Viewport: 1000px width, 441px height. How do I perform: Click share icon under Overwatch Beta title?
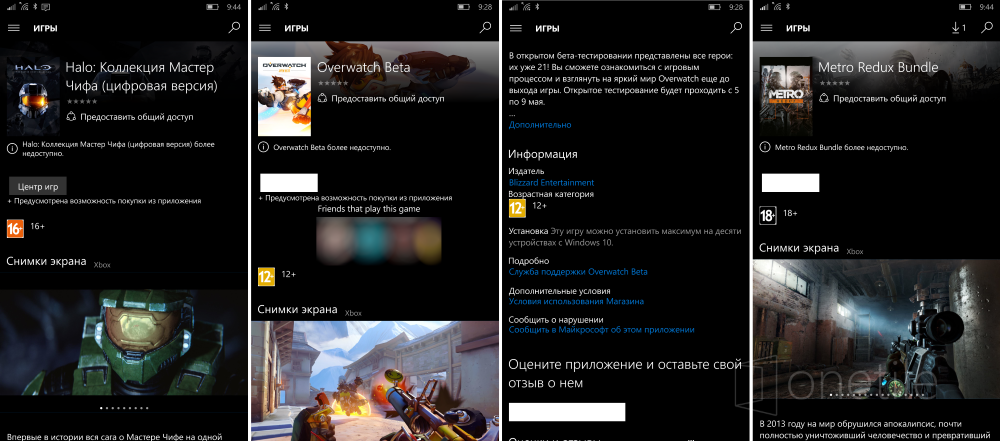coord(323,98)
